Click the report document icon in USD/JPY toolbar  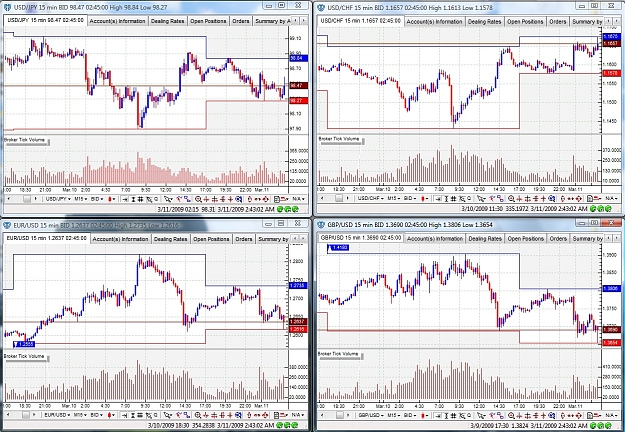click(x=277, y=199)
